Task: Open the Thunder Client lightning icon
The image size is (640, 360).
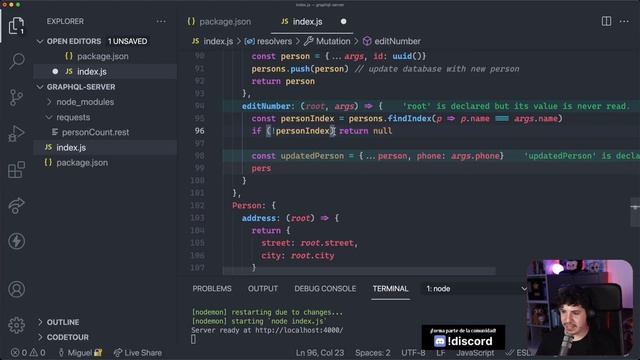Action: click(x=16, y=241)
